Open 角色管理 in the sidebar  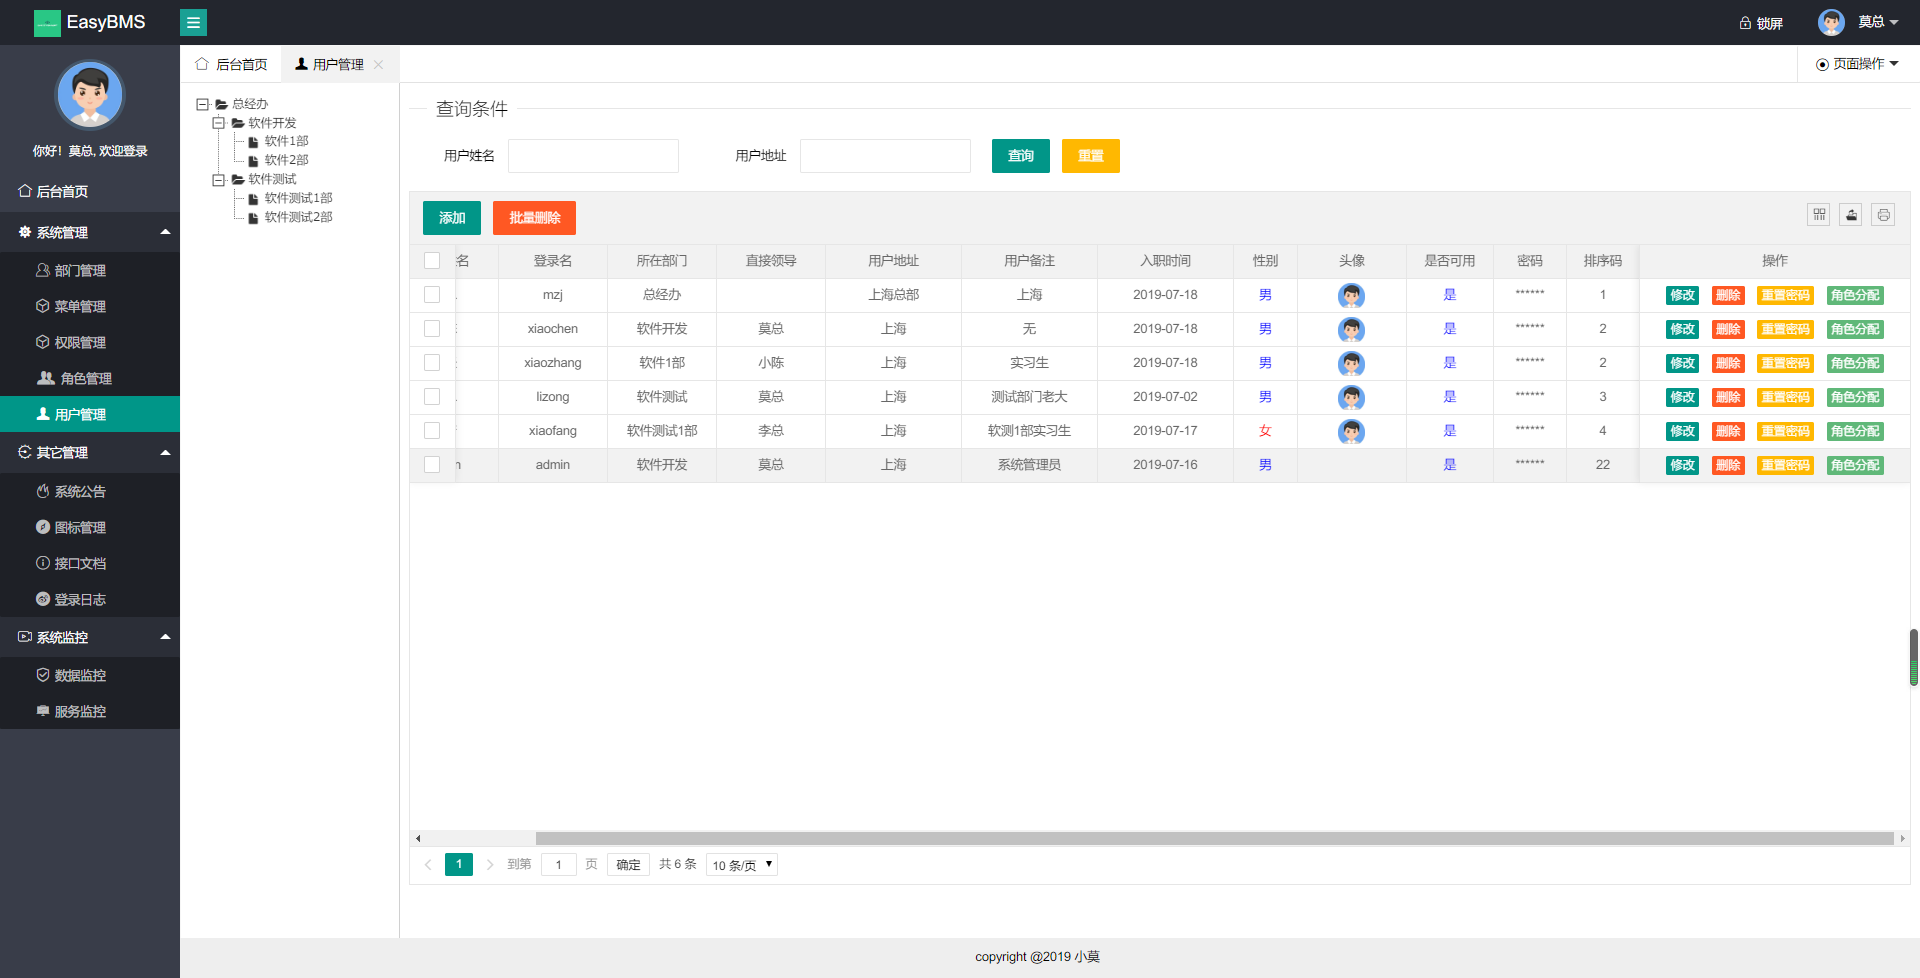tap(90, 378)
